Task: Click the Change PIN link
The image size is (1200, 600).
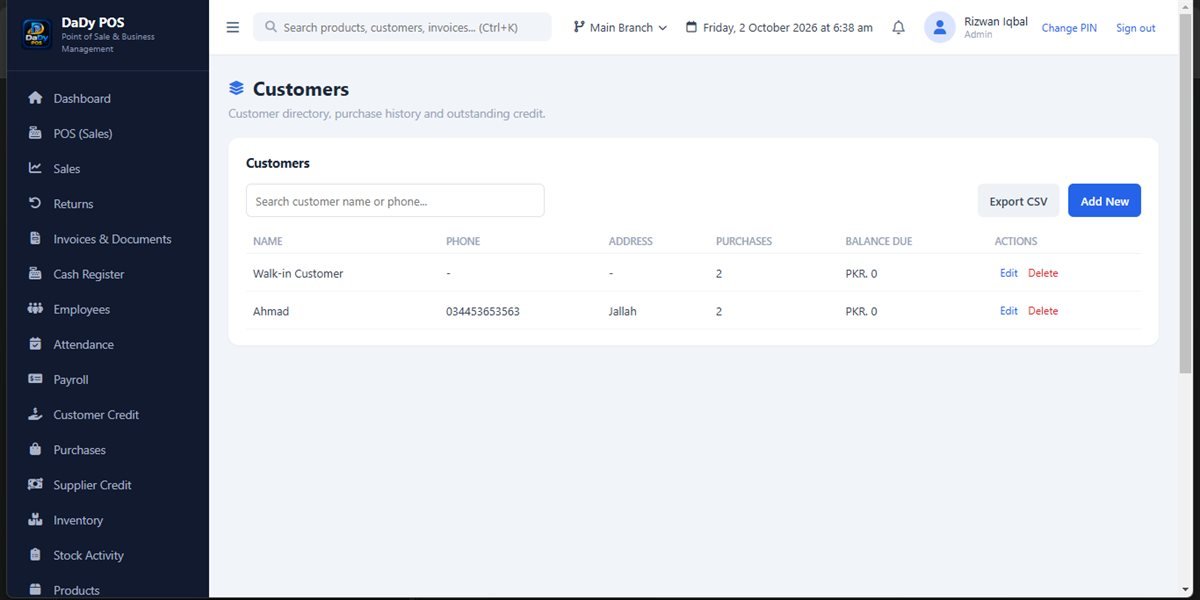Action: (x=1069, y=28)
